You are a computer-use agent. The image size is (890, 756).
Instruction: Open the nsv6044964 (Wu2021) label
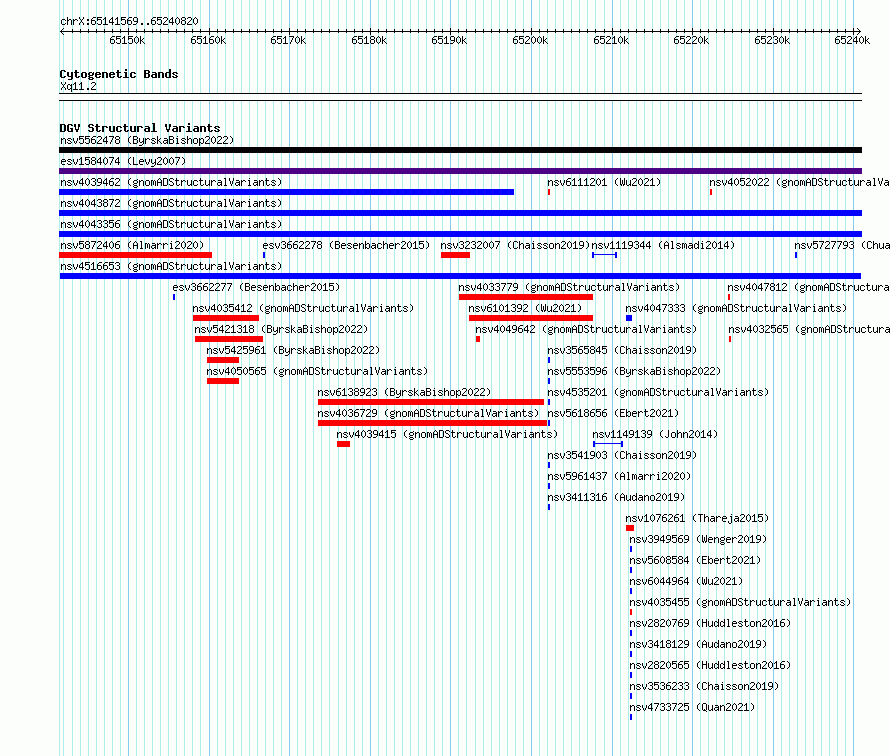(x=686, y=581)
